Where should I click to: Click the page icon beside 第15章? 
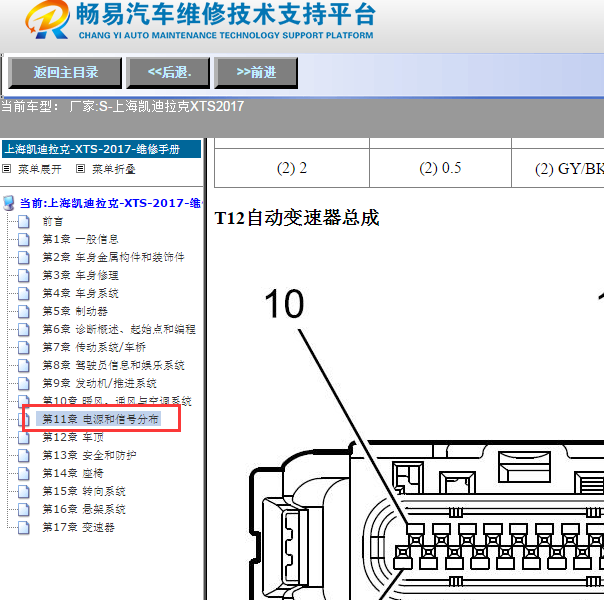click(23, 491)
